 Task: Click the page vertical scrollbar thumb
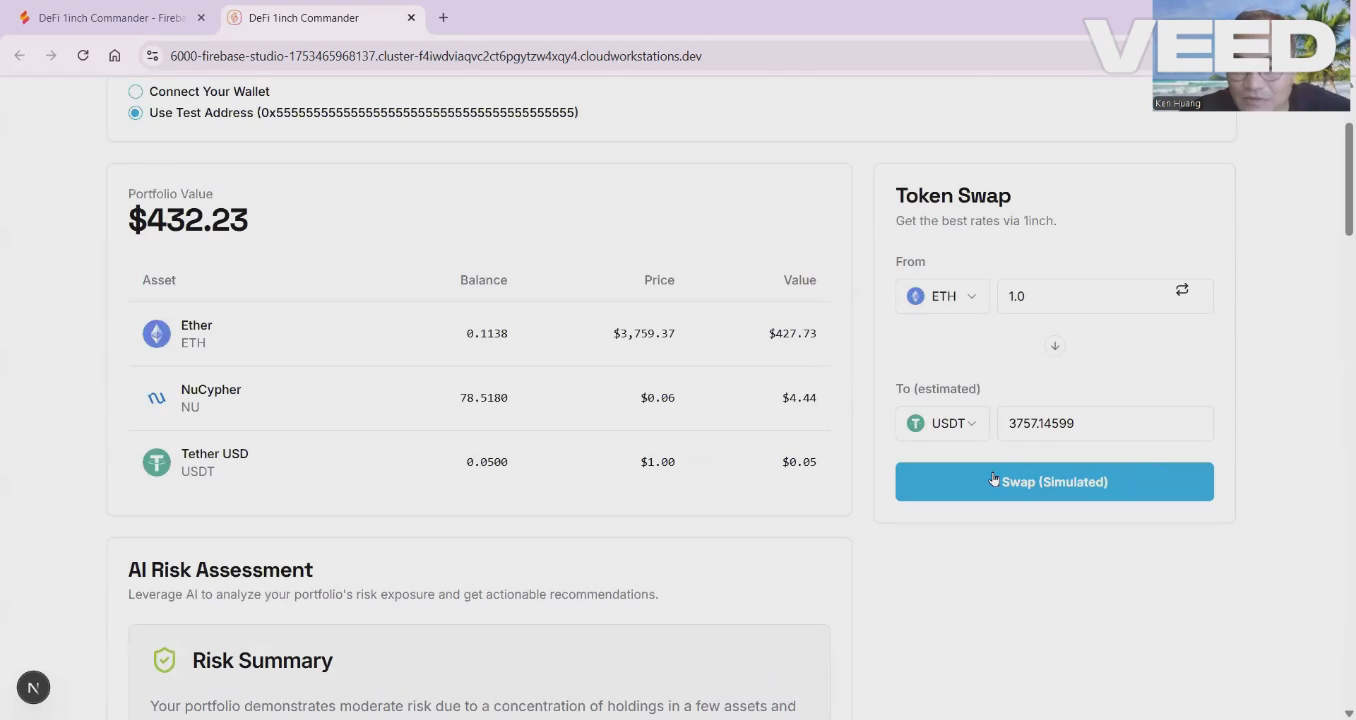coord(1348,180)
